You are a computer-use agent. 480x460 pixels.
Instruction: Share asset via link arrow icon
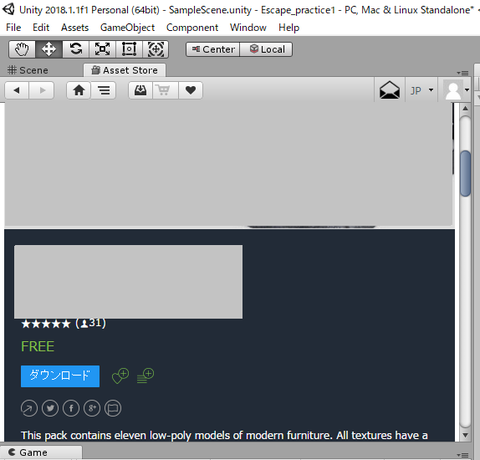coord(29,408)
